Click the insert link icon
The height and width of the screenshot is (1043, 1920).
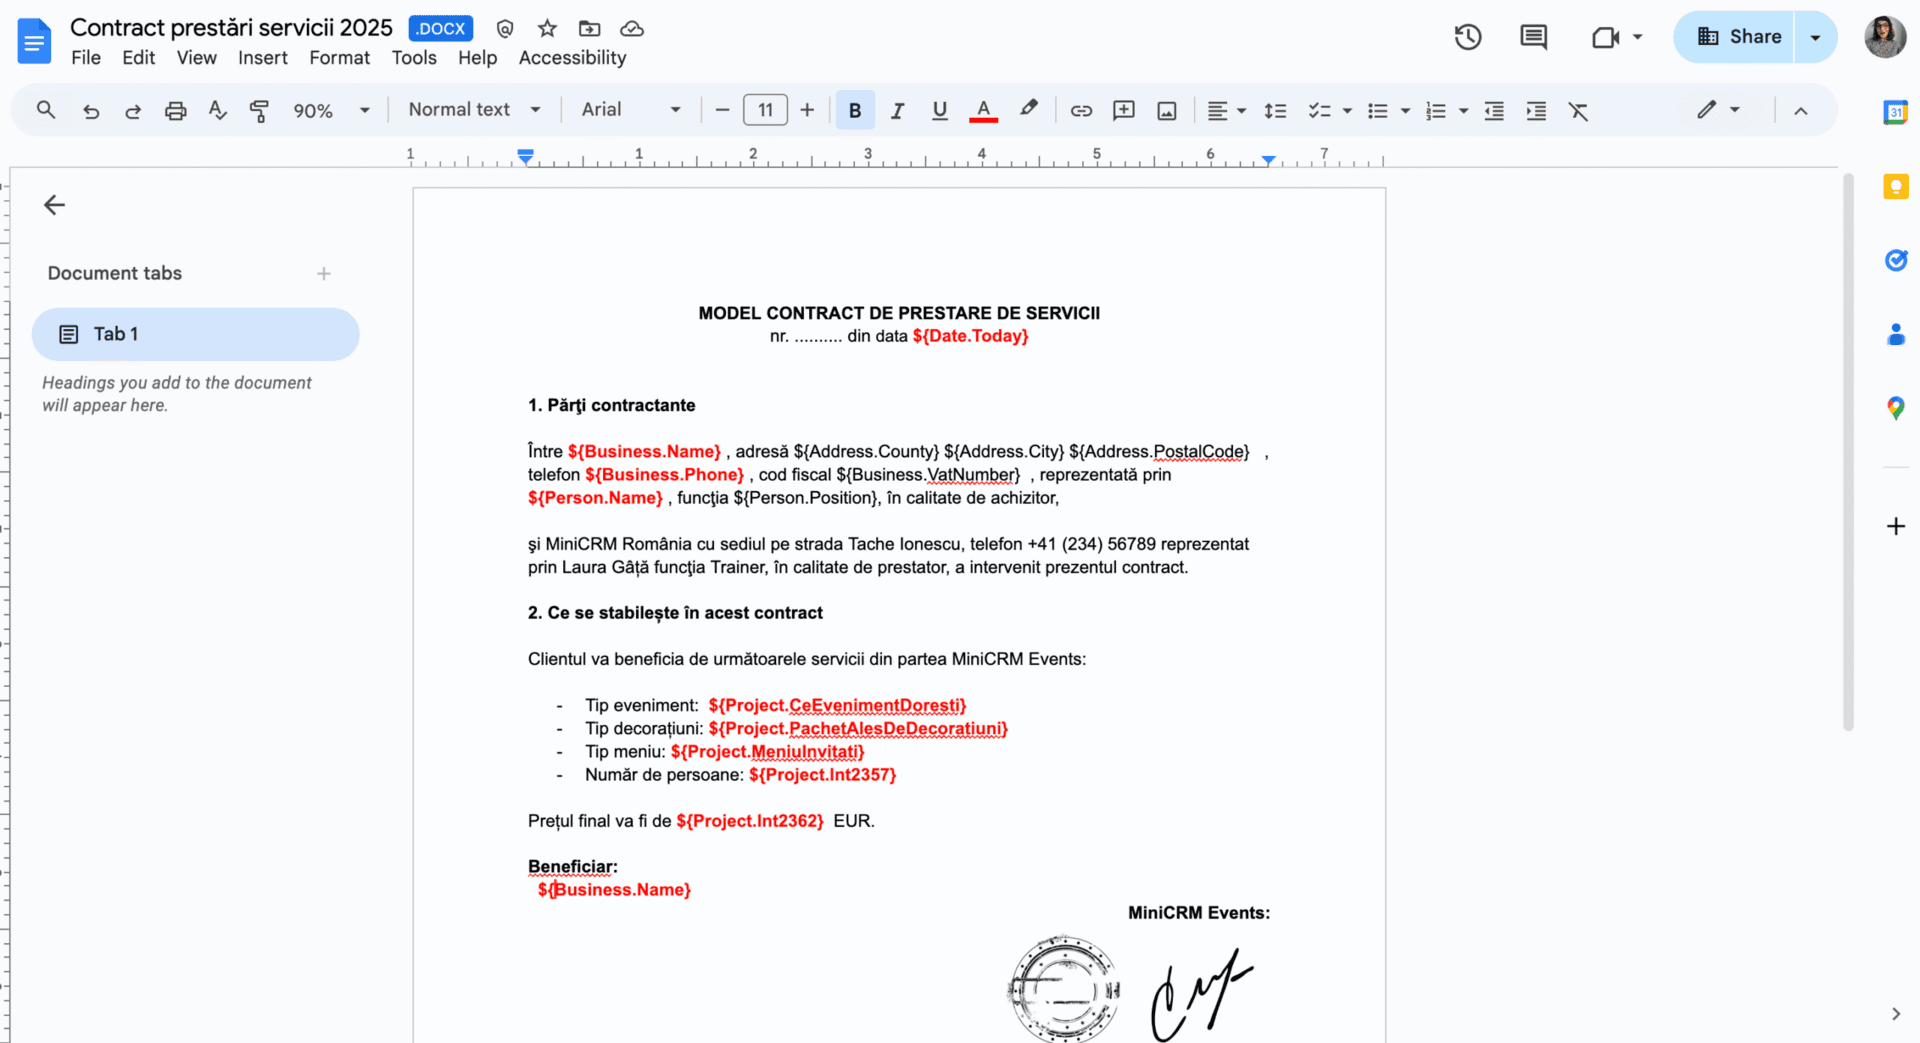tap(1081, 111)
